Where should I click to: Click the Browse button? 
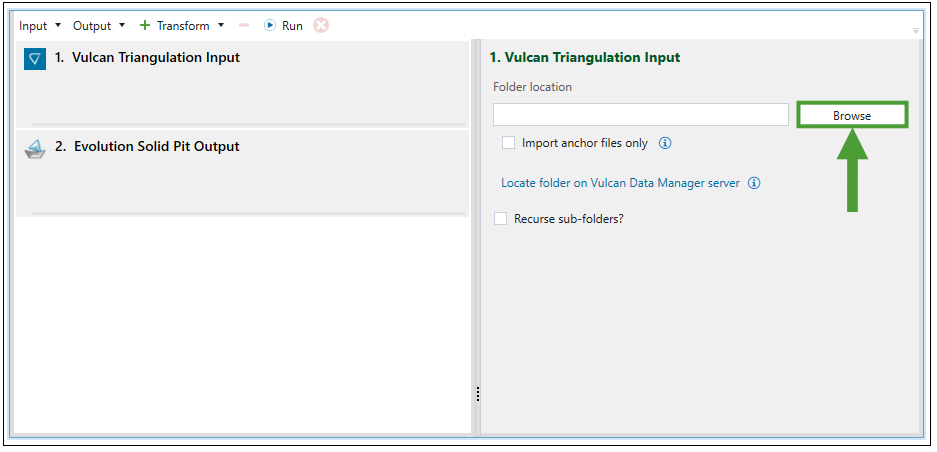pyautogui.click(x=852, y=115)
